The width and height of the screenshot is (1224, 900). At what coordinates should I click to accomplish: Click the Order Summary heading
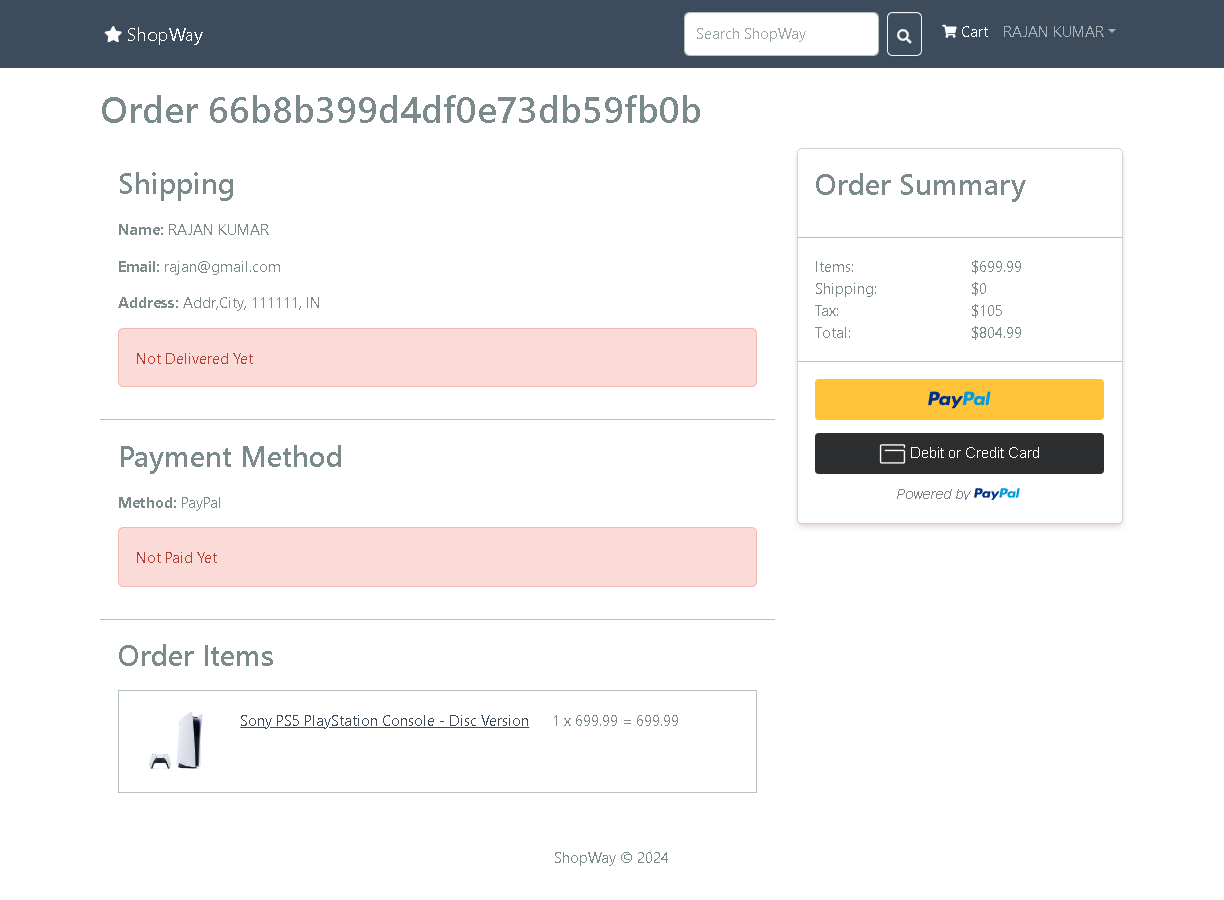920,185
